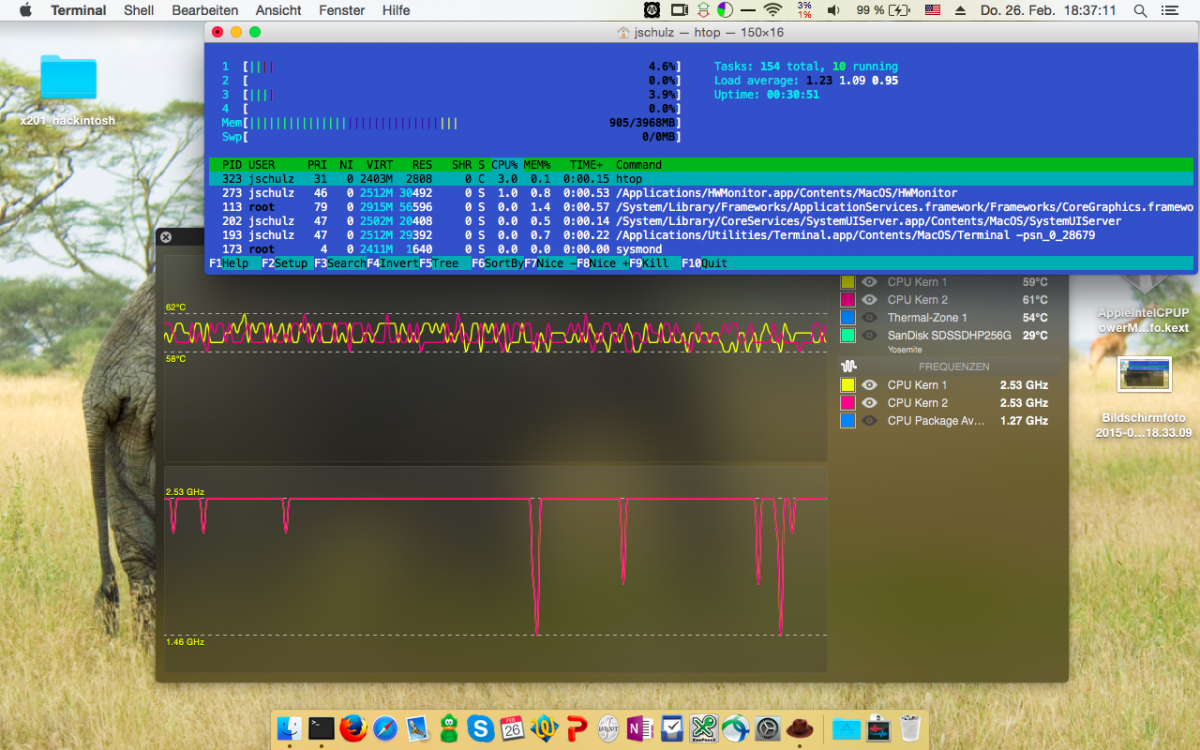Toggle CPU Kern 1 frequency visibility

coord(869,385)
